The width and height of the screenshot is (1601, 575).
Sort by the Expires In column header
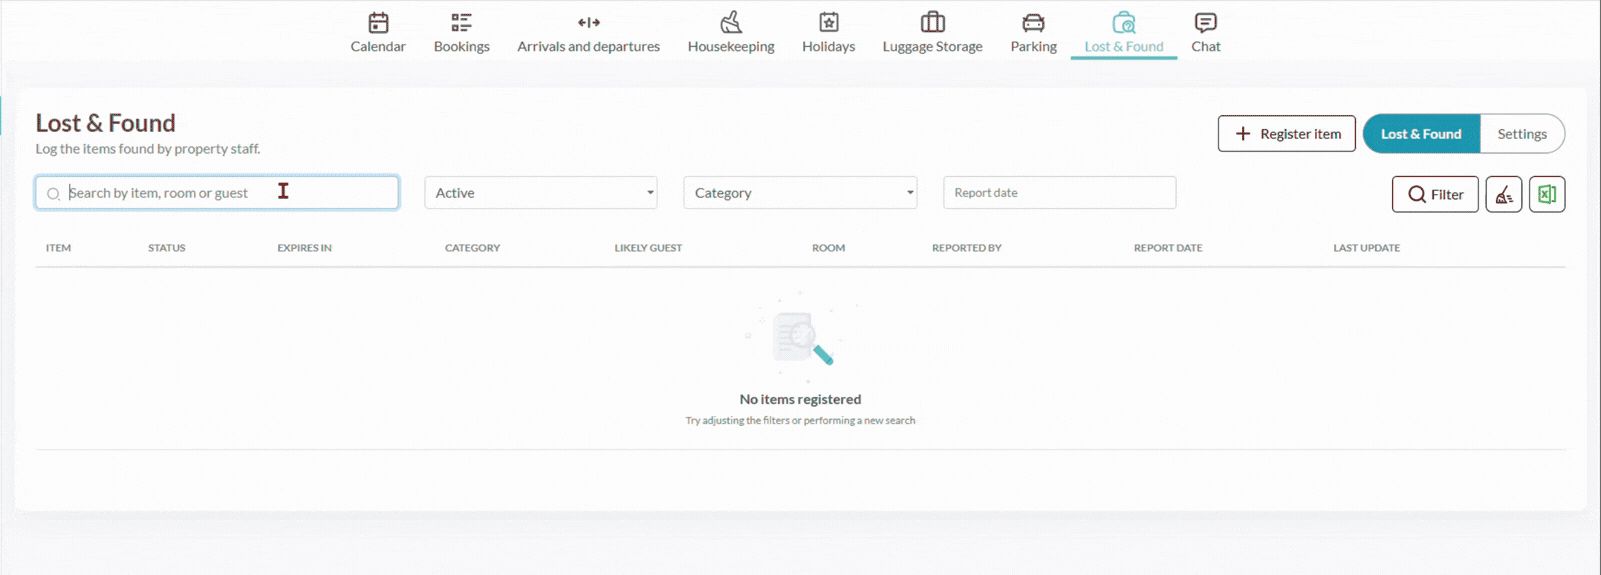pyautogui.click(x=304, y=248)
